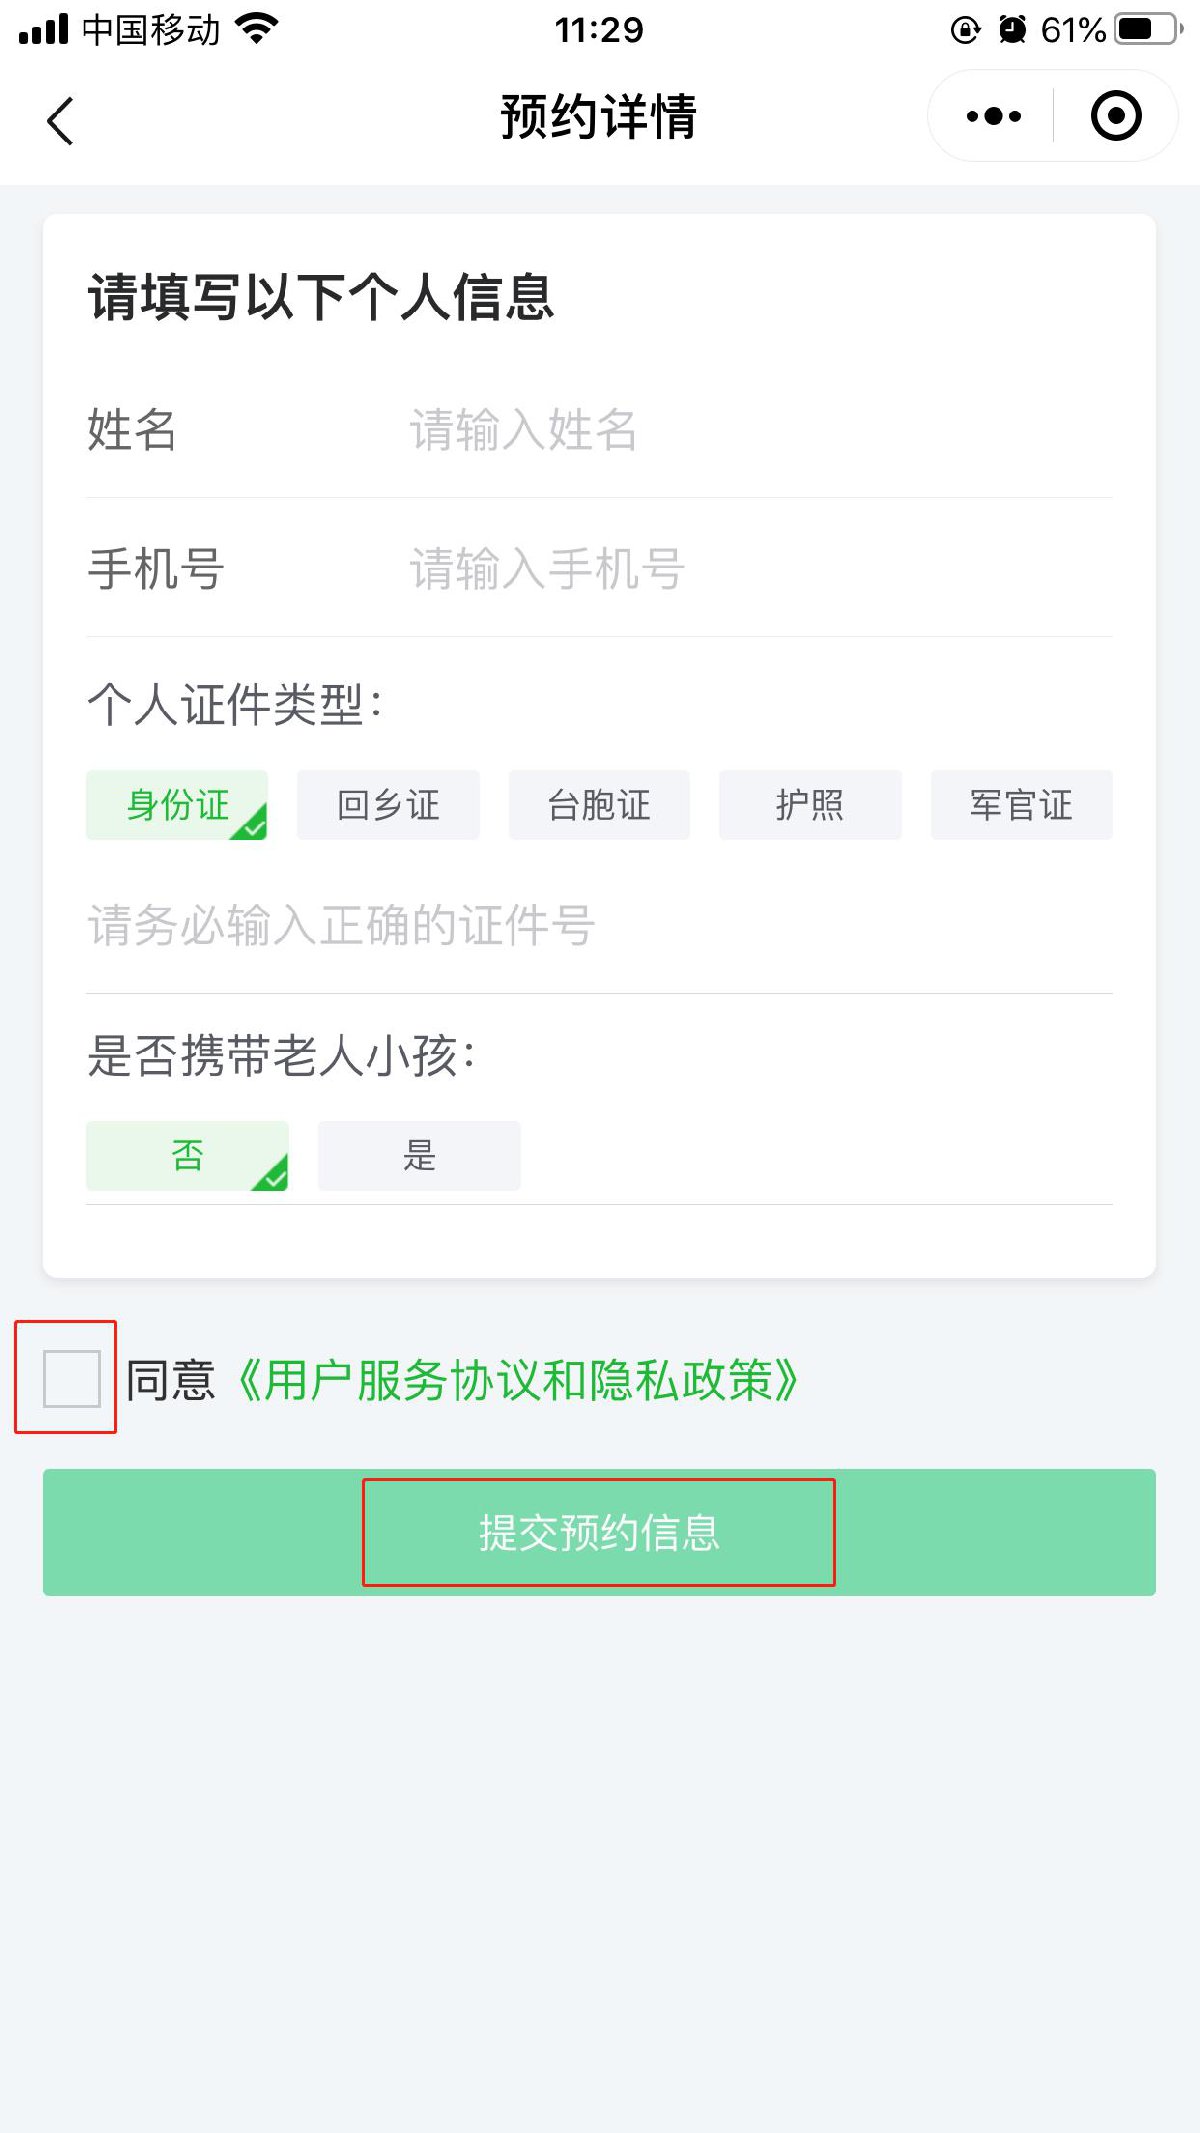Select 是 for bringing elderly or children
1200x2133 pixels.
(419, 1156)
